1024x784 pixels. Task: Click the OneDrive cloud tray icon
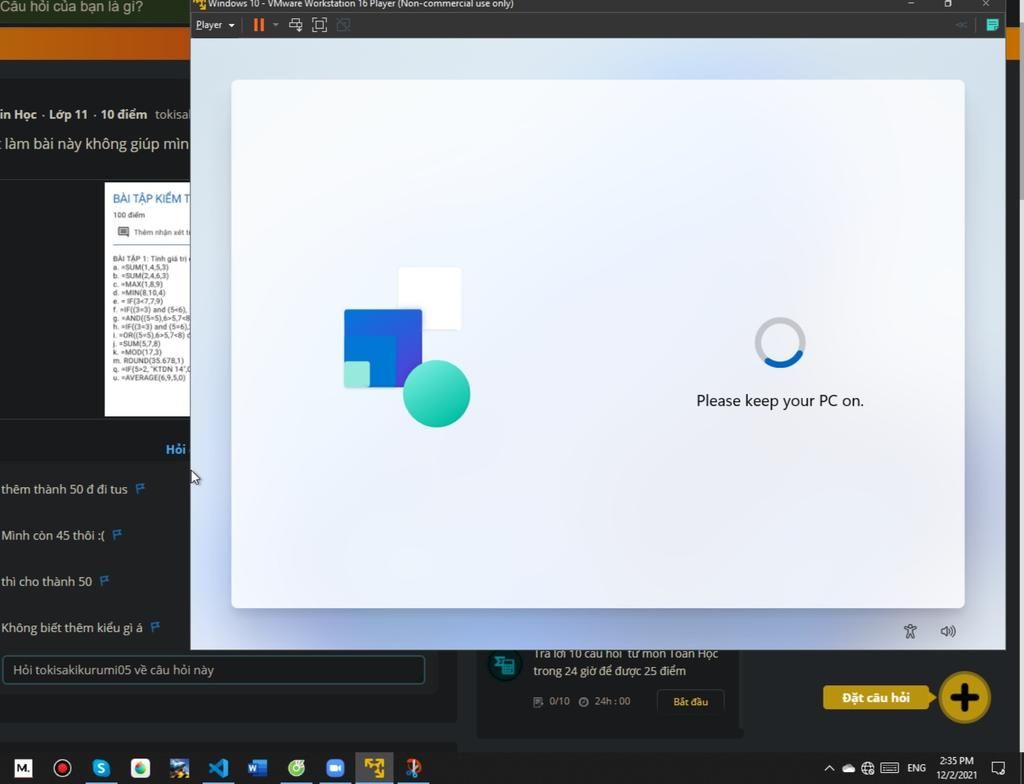pos(848,768)
